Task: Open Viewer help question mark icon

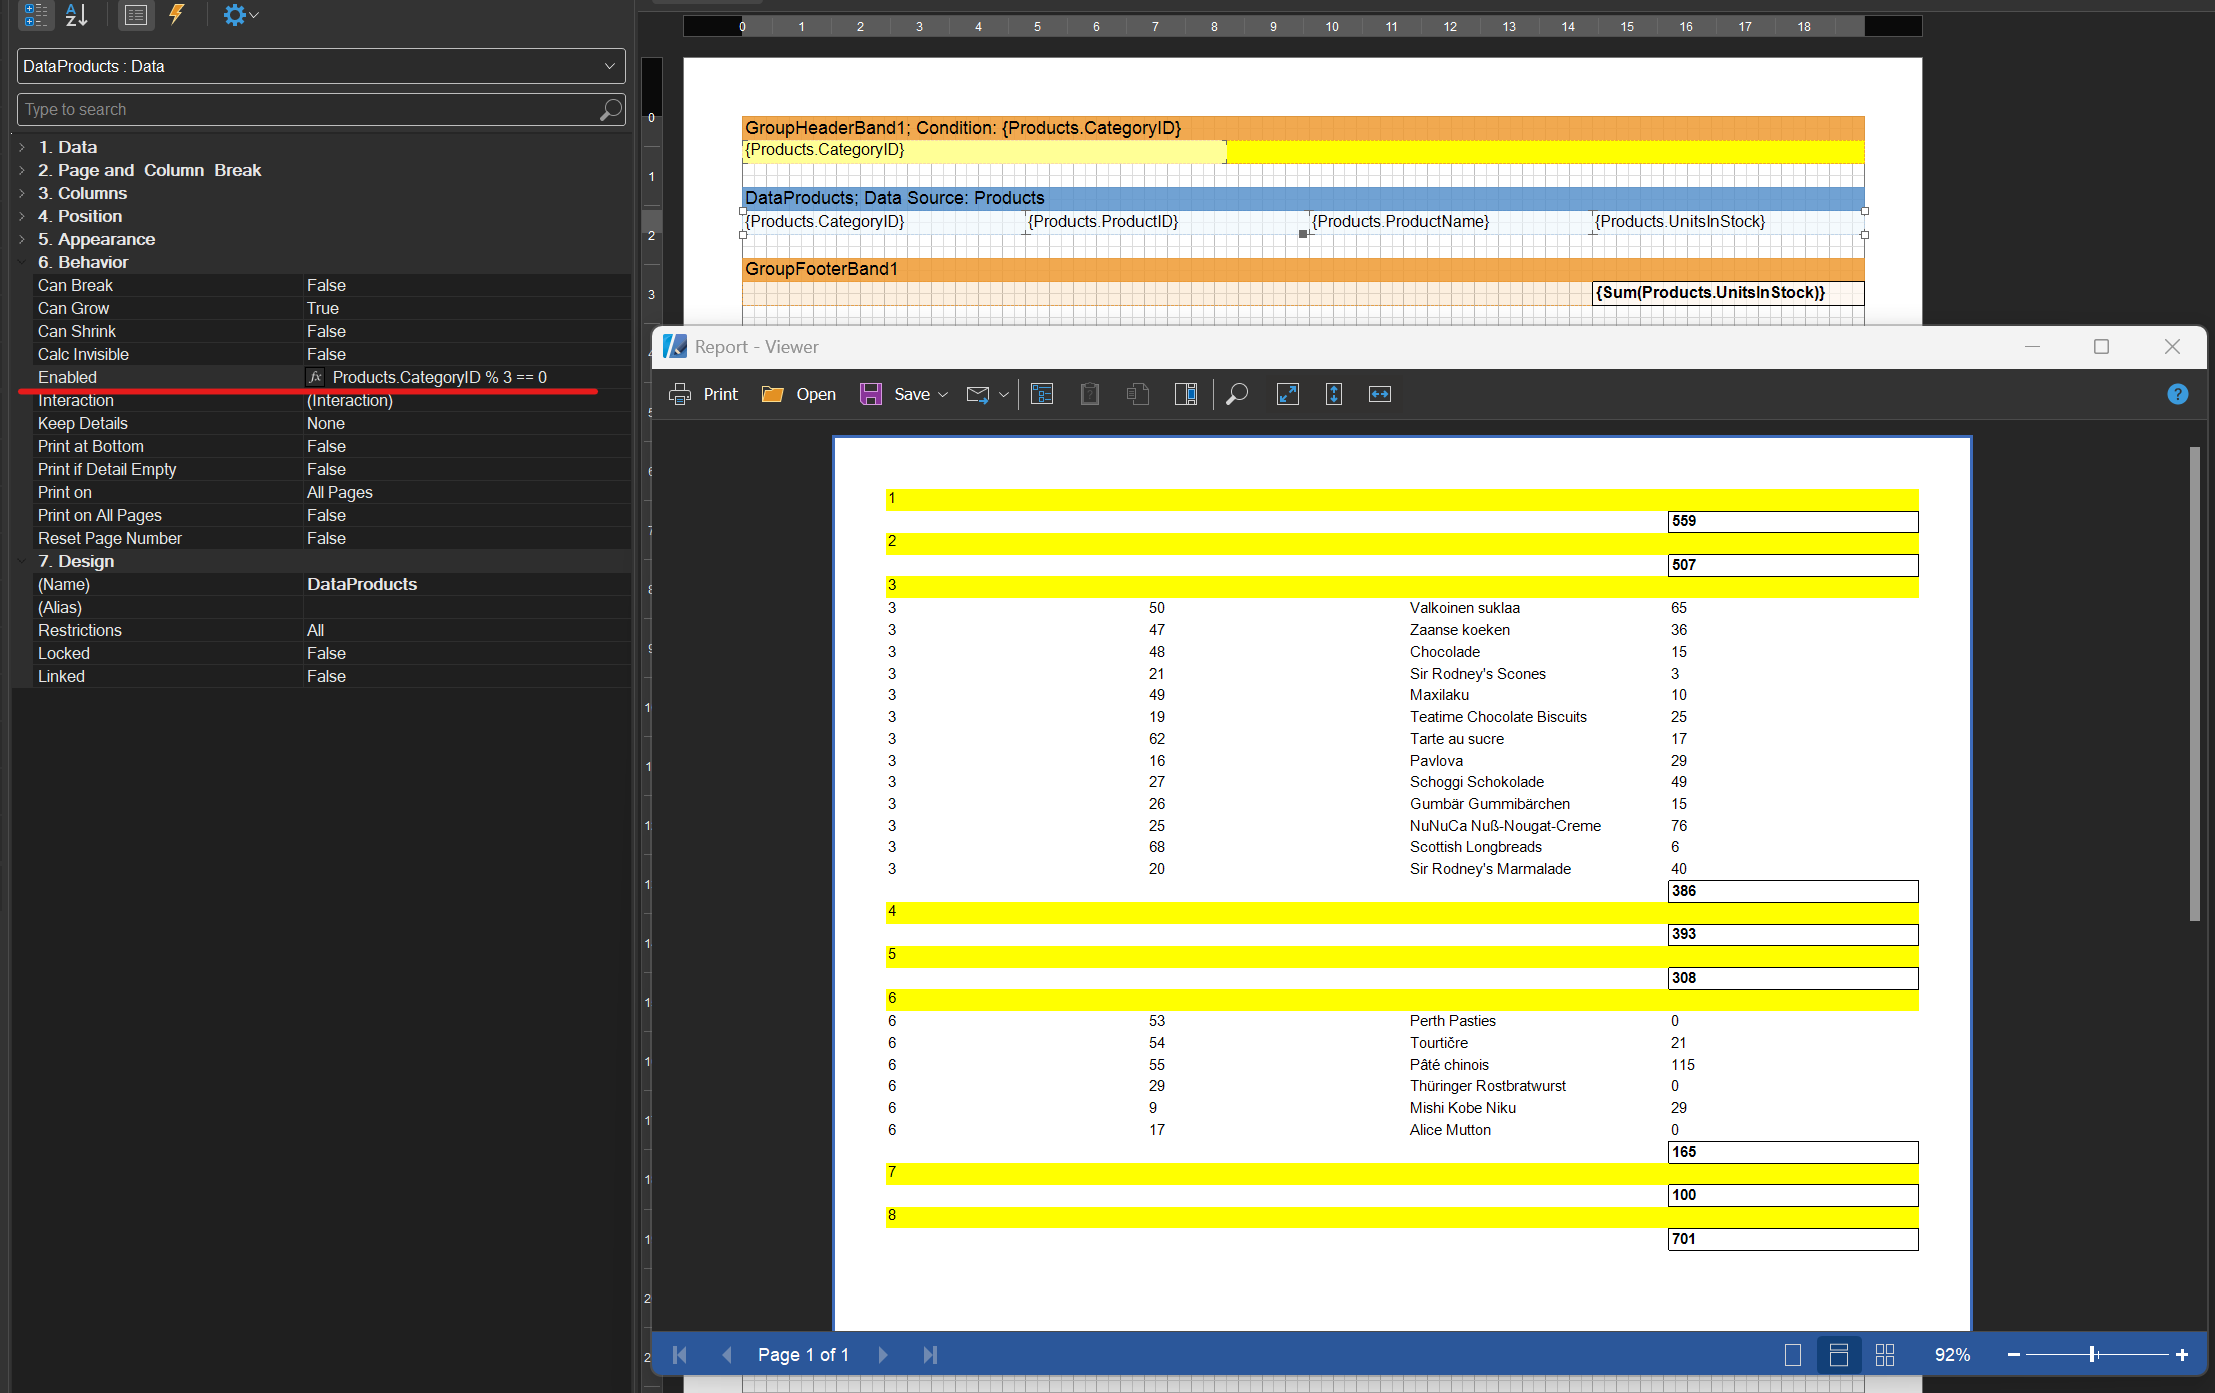Action: point(2178,394)
